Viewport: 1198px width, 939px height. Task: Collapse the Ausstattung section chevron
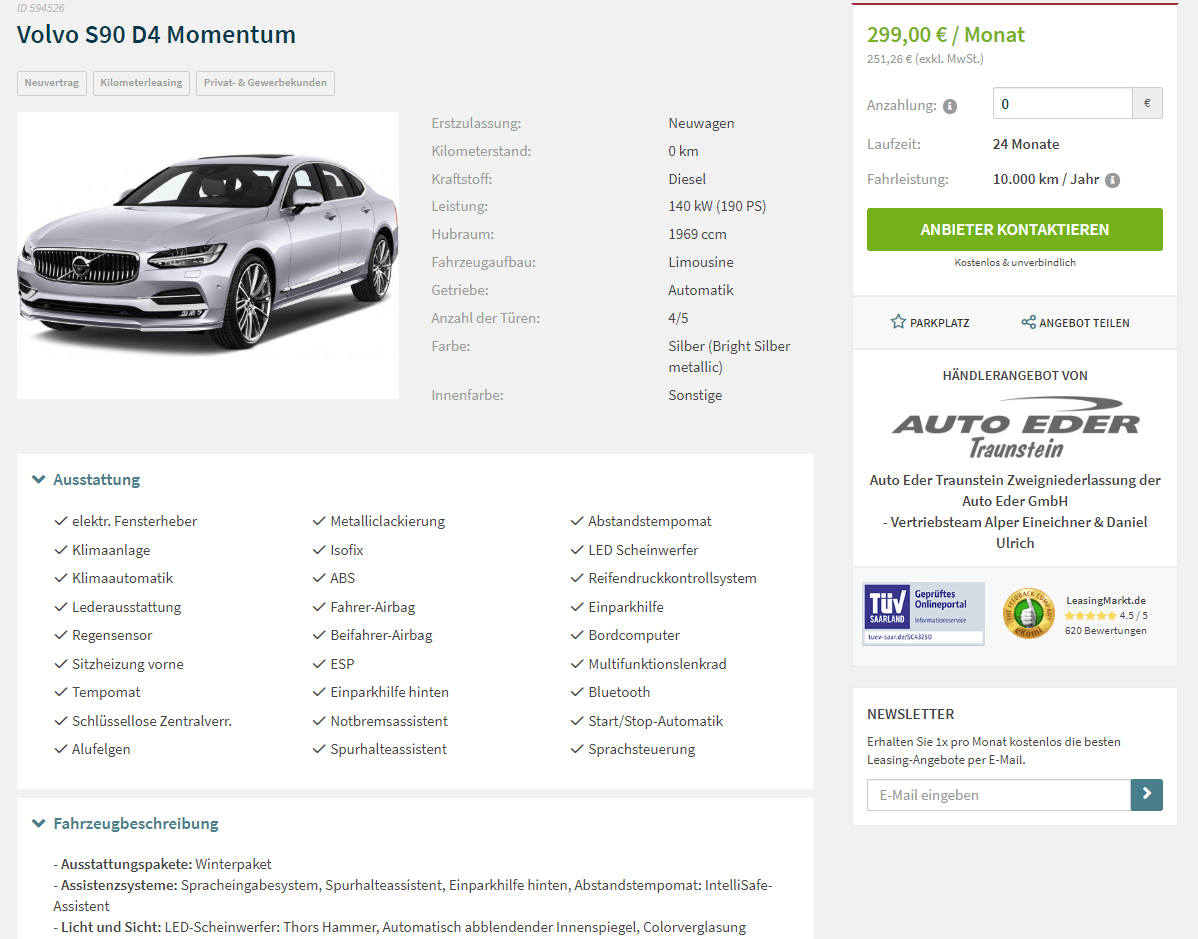(x=38, y=480)
